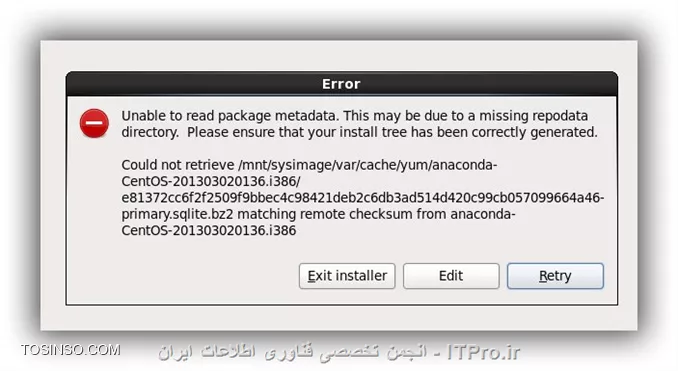This screenshot has width=678, height=371.
Task: Select the 'Unable to read package metadata' line
Action: click(x=355, y=116)
